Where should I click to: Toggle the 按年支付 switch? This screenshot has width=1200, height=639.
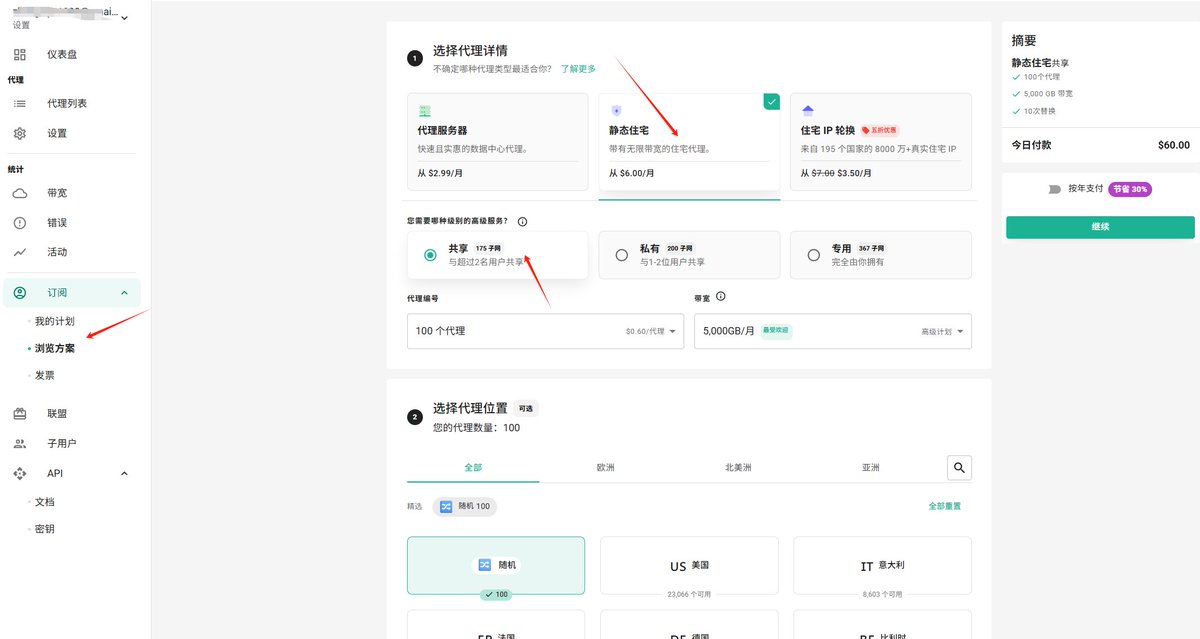pos(1054,189)
